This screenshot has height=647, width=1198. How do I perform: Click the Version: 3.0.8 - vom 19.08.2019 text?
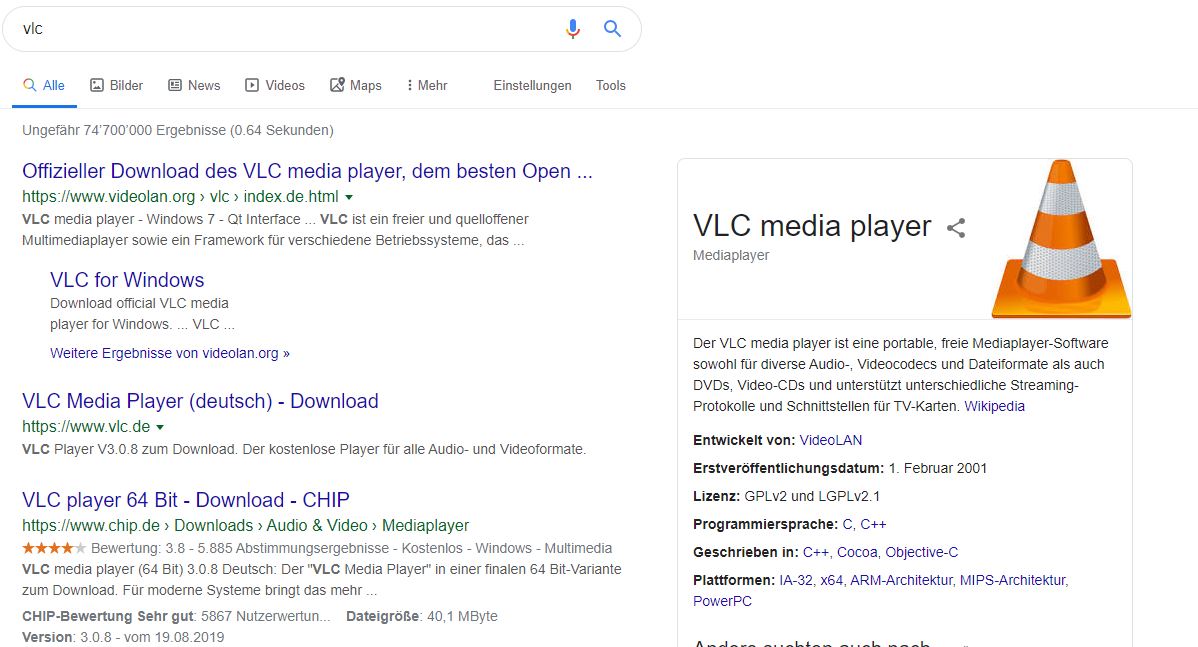[x=123, y=637]
